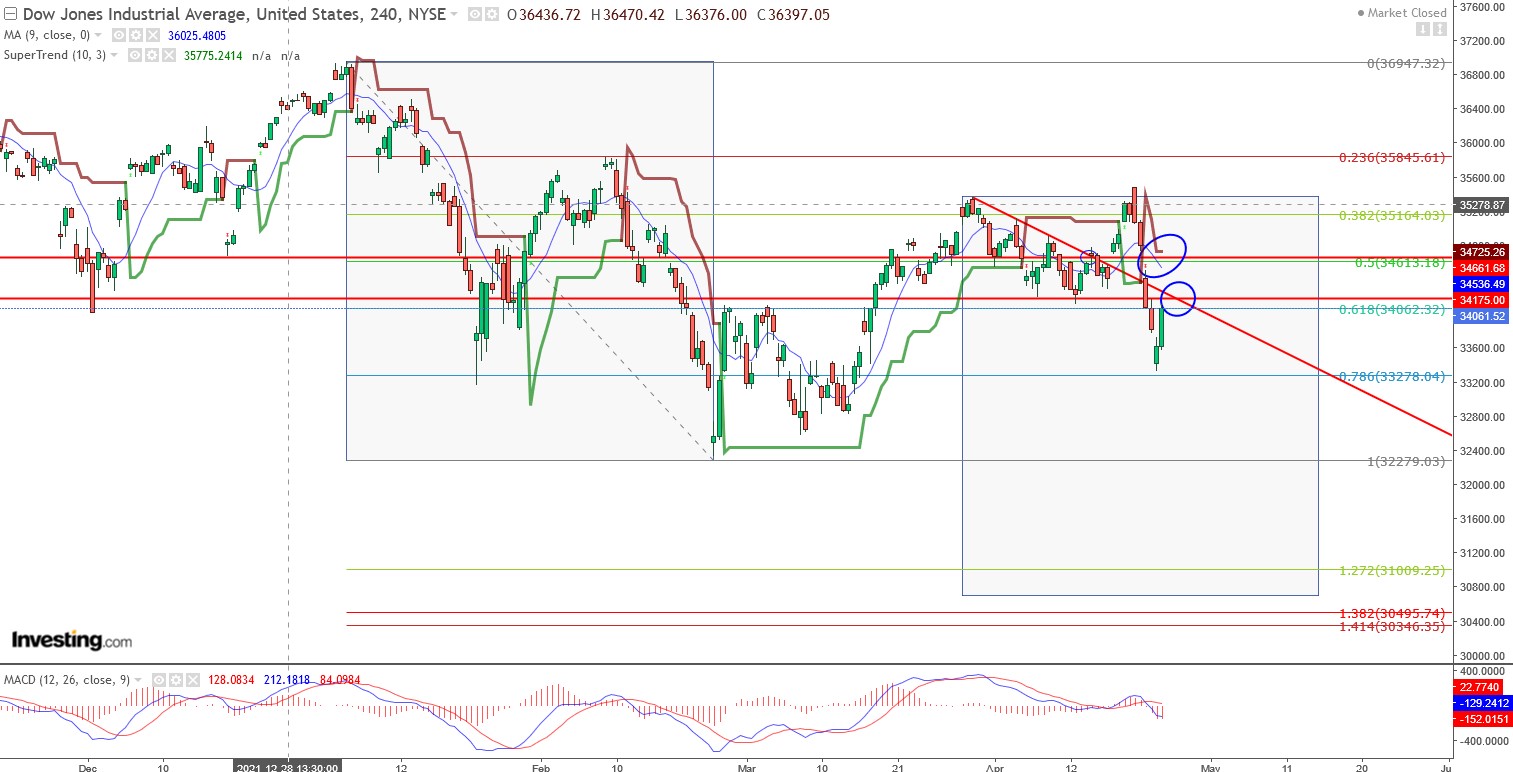Open the SuperTrend settings gear

tap(151, 55)
